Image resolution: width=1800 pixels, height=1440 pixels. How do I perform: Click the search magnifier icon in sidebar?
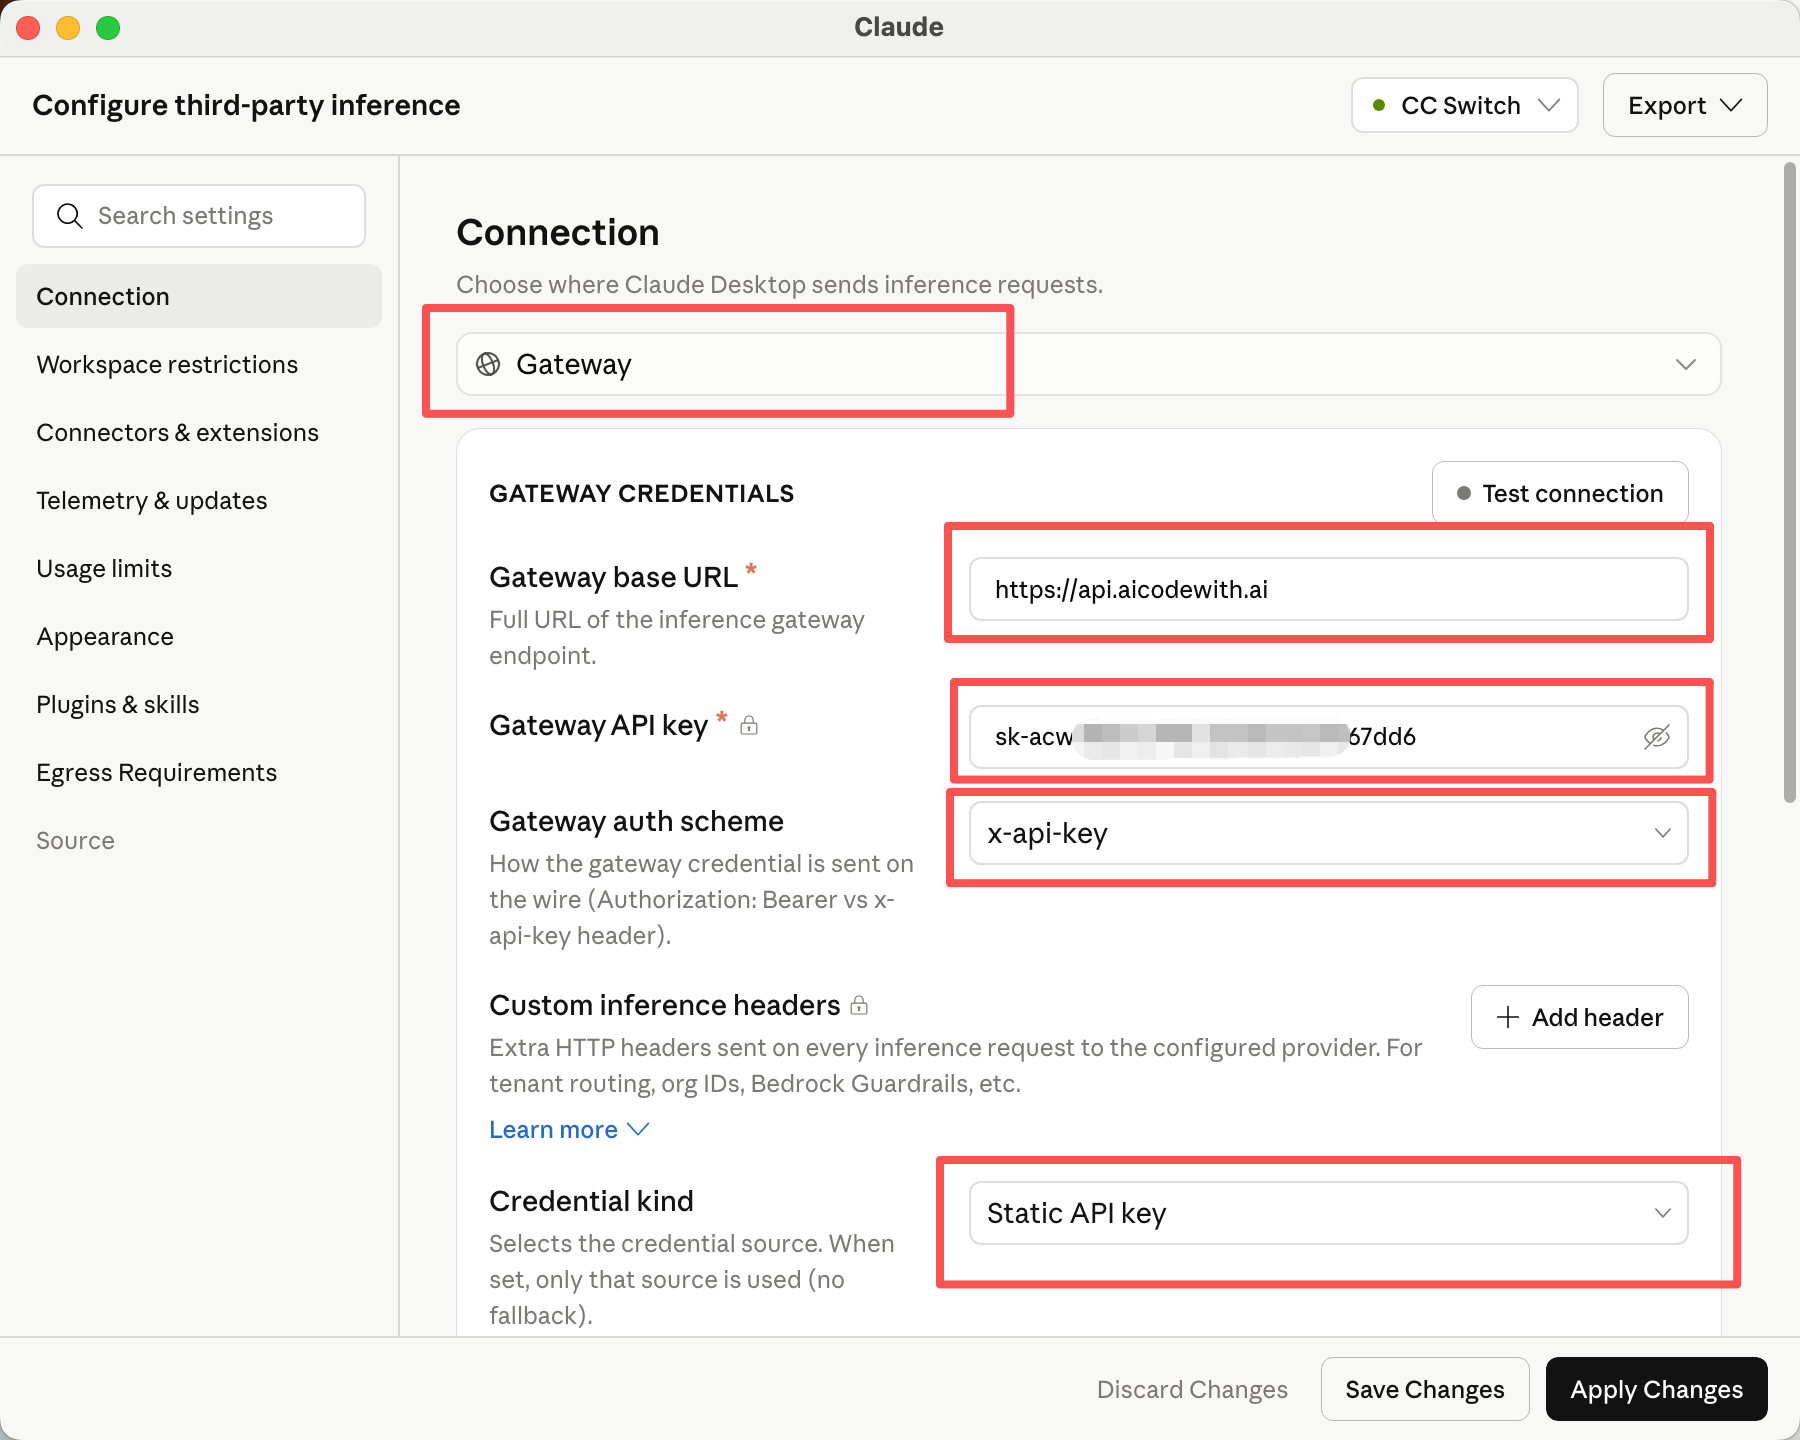69,216
